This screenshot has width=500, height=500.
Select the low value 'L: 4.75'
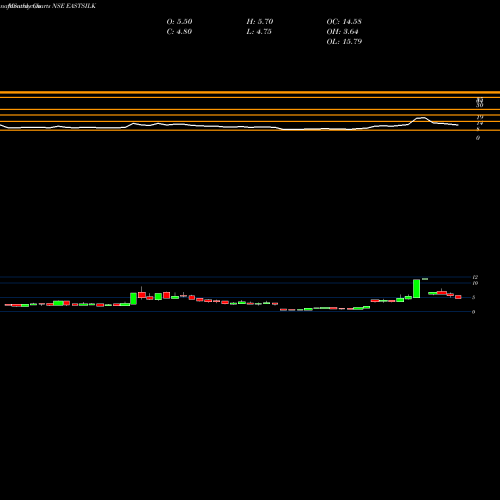pos(259,32)
